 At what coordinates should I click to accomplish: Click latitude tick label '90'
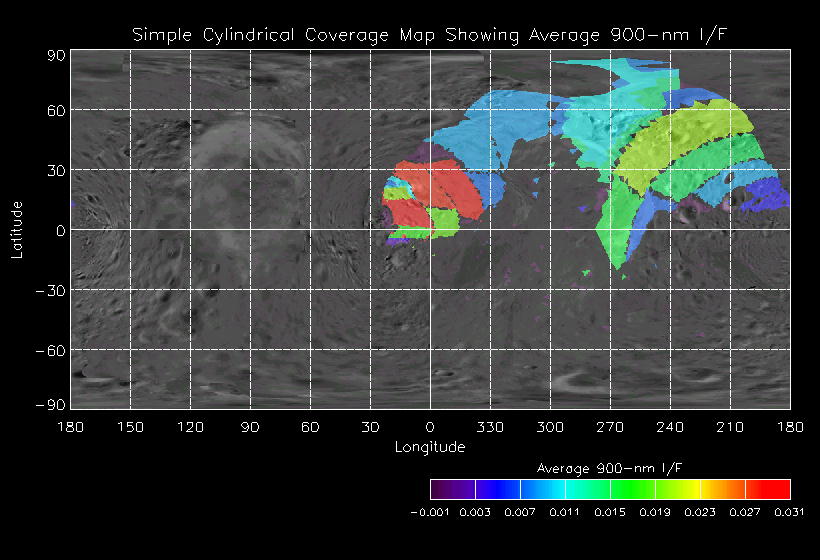tap(56, 55)
